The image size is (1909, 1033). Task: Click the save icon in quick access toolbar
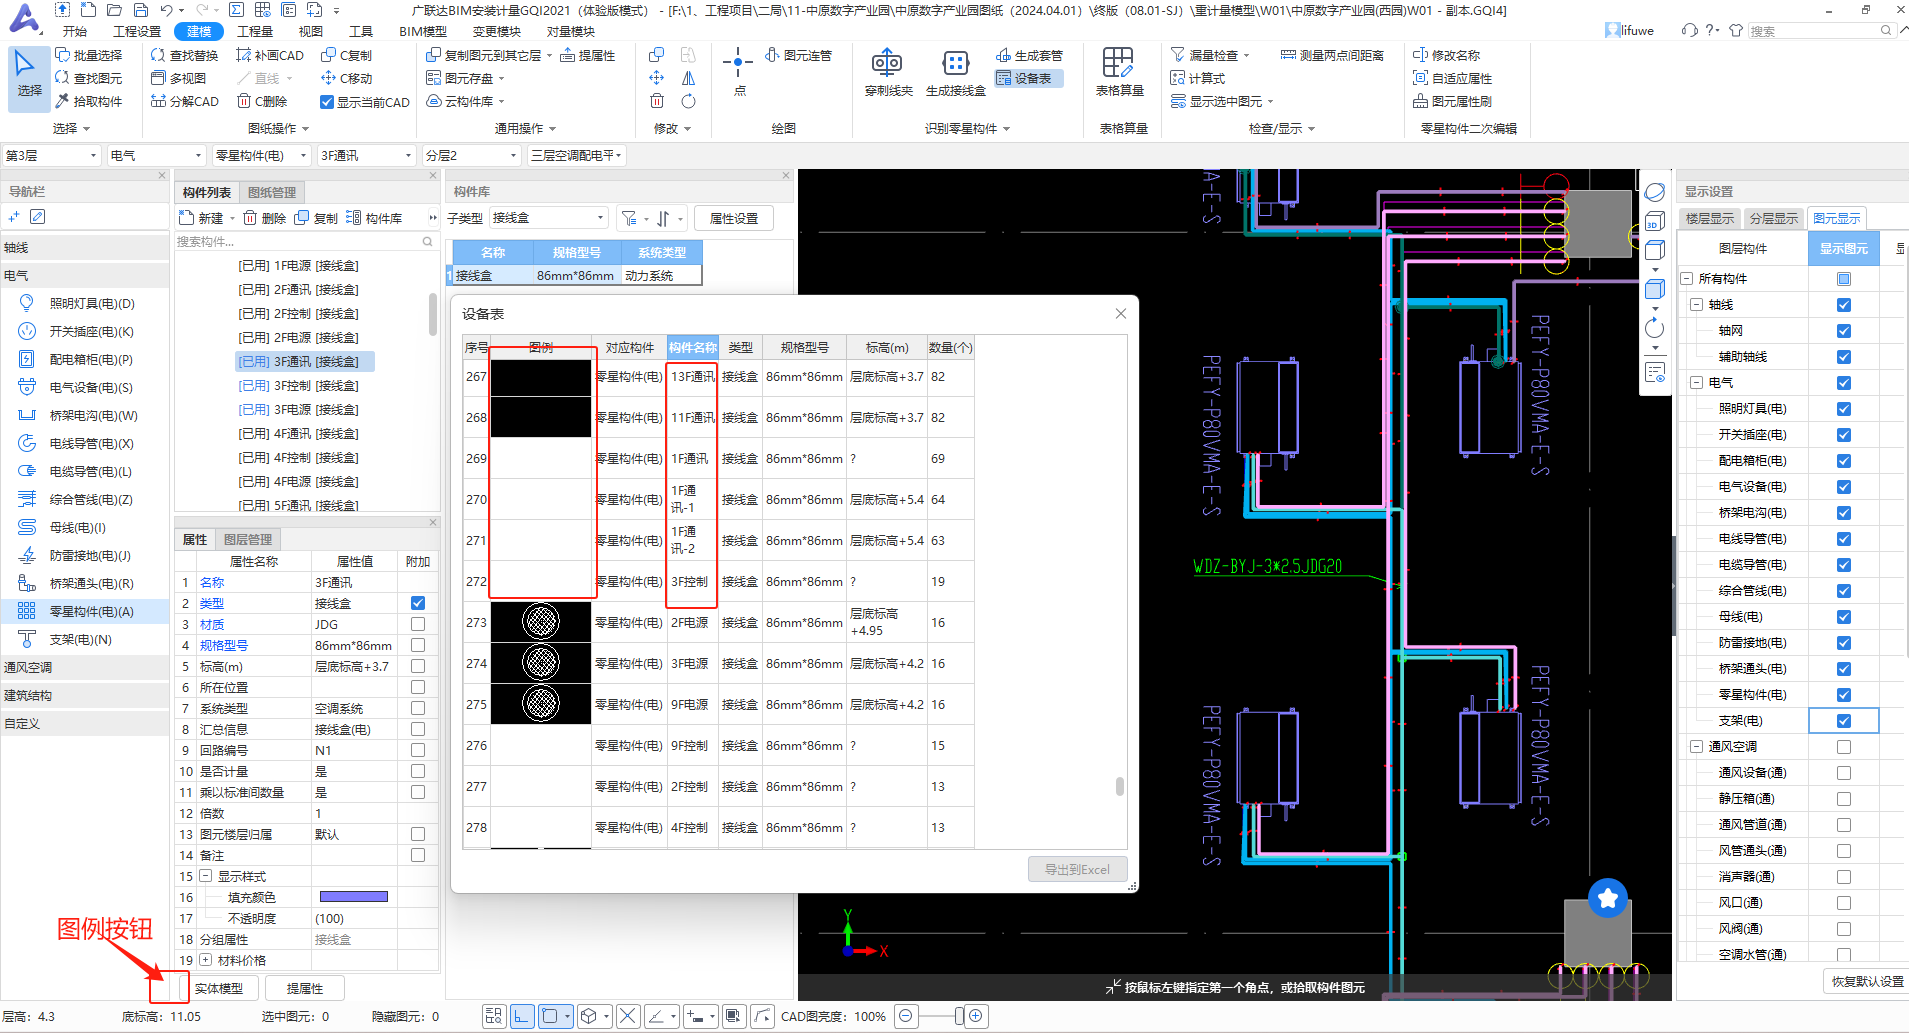(x=141, y=10)
